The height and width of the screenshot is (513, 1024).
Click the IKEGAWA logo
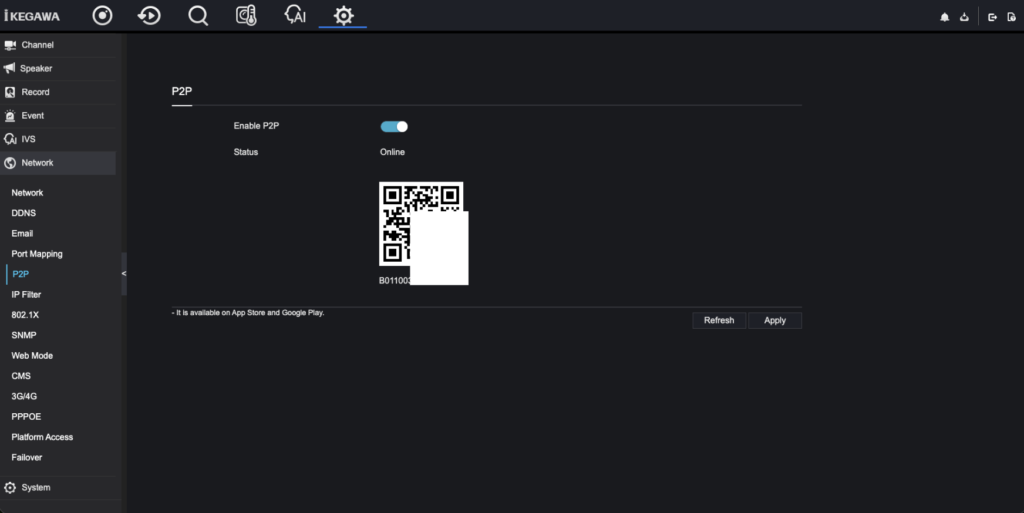(x=32, y=16)
